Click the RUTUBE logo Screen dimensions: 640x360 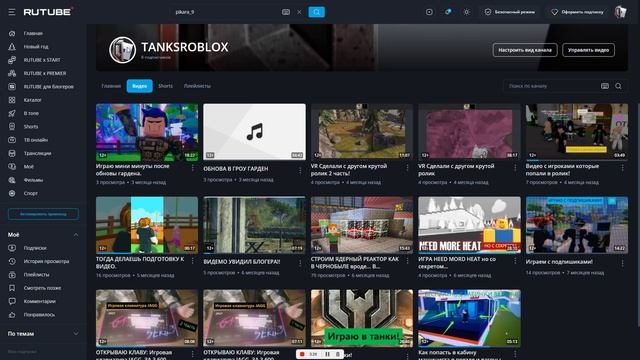click(48, 12)
